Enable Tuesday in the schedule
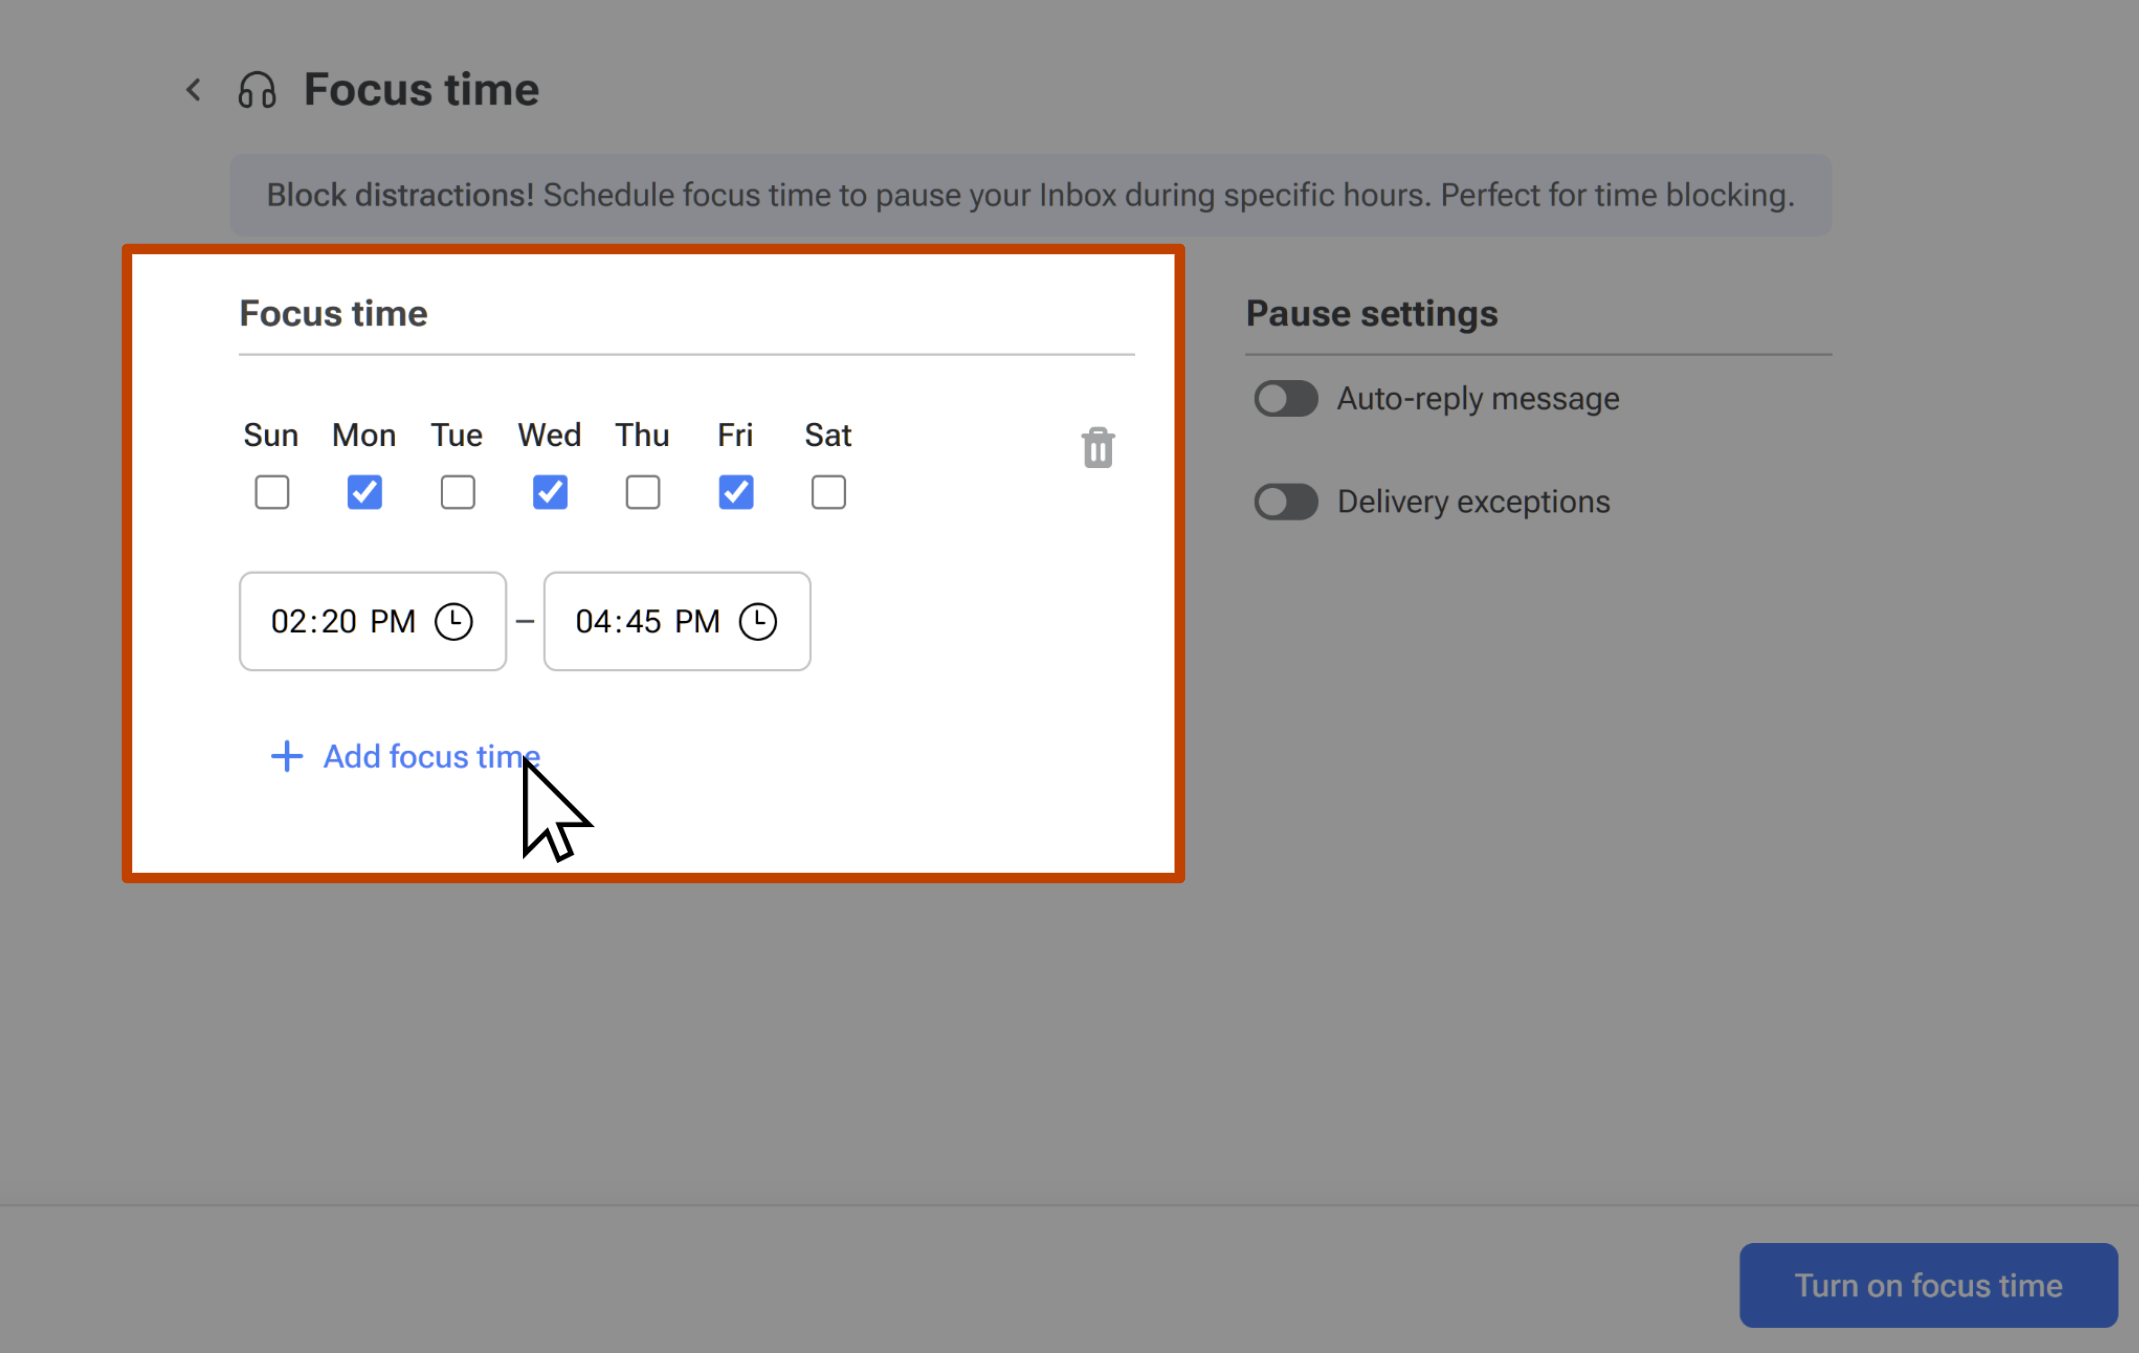Image resolution: width=2139 pixels, height=1353 pixels. coord(457,491)
